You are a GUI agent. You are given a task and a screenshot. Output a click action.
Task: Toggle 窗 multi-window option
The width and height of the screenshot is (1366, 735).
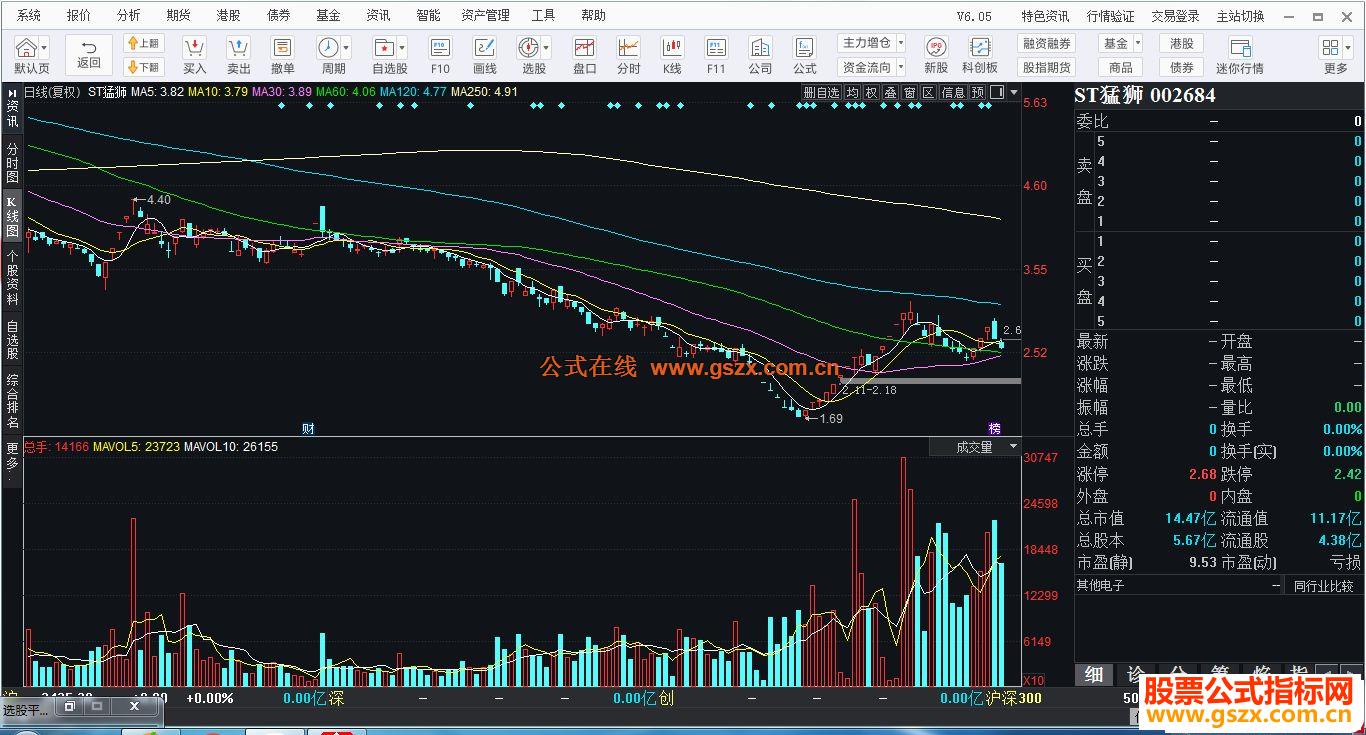tap(909, 92)
